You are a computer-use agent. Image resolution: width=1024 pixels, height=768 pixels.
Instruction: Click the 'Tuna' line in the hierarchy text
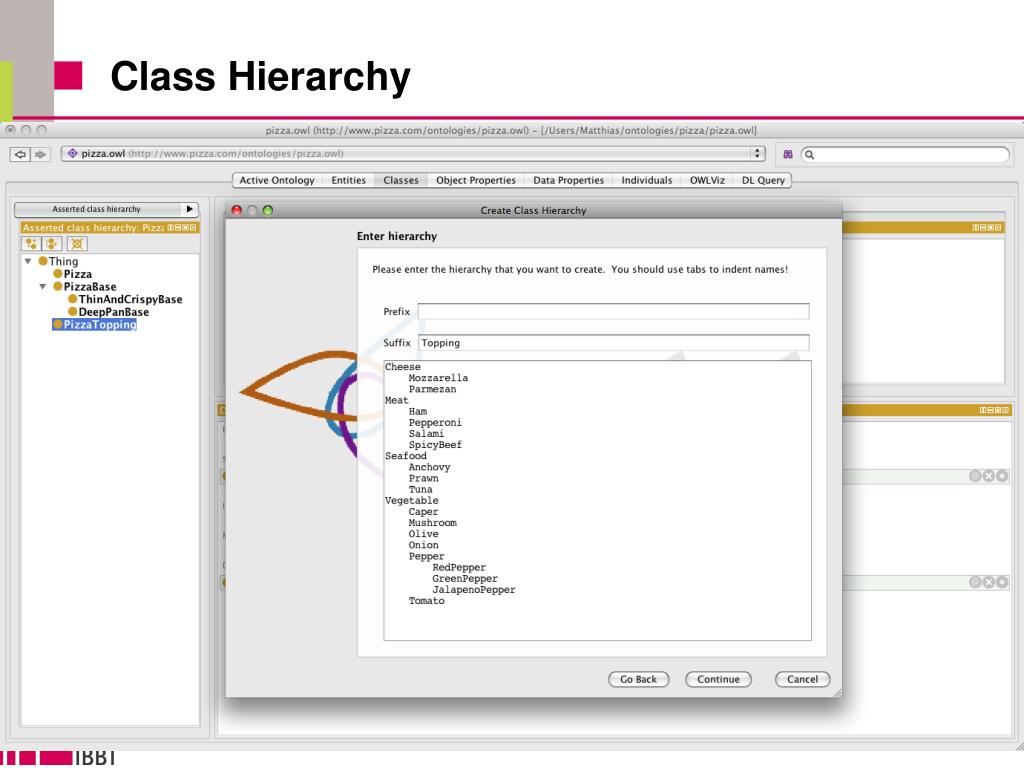[421, 489]
